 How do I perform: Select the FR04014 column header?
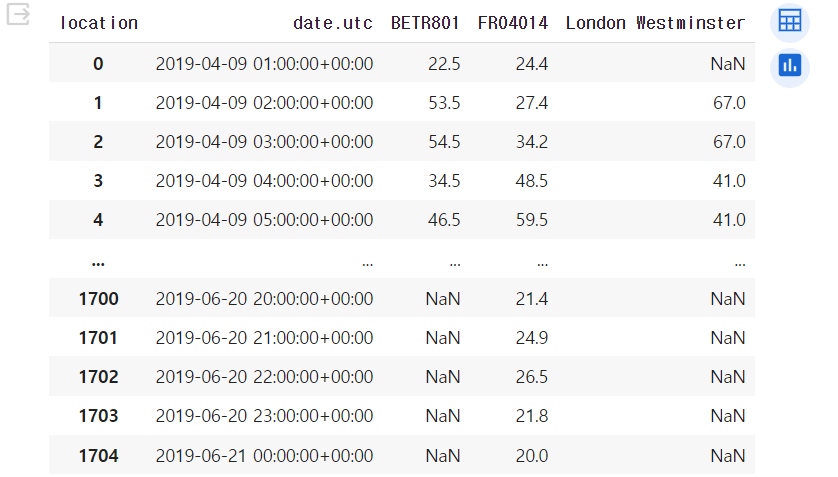(513, 23)
